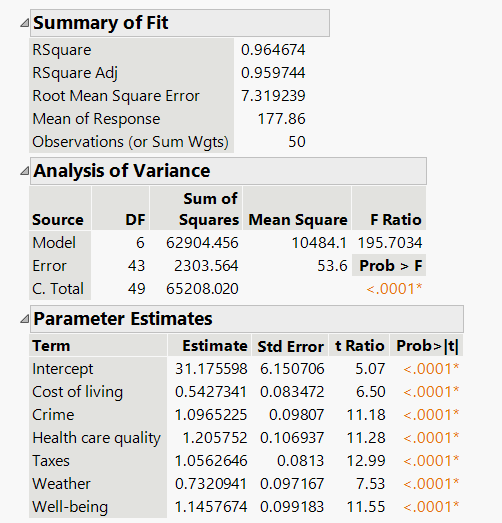Select the Health care quality term
This screenshot has height=523, width=502.
pyautogui.click(x=96, y=438)
